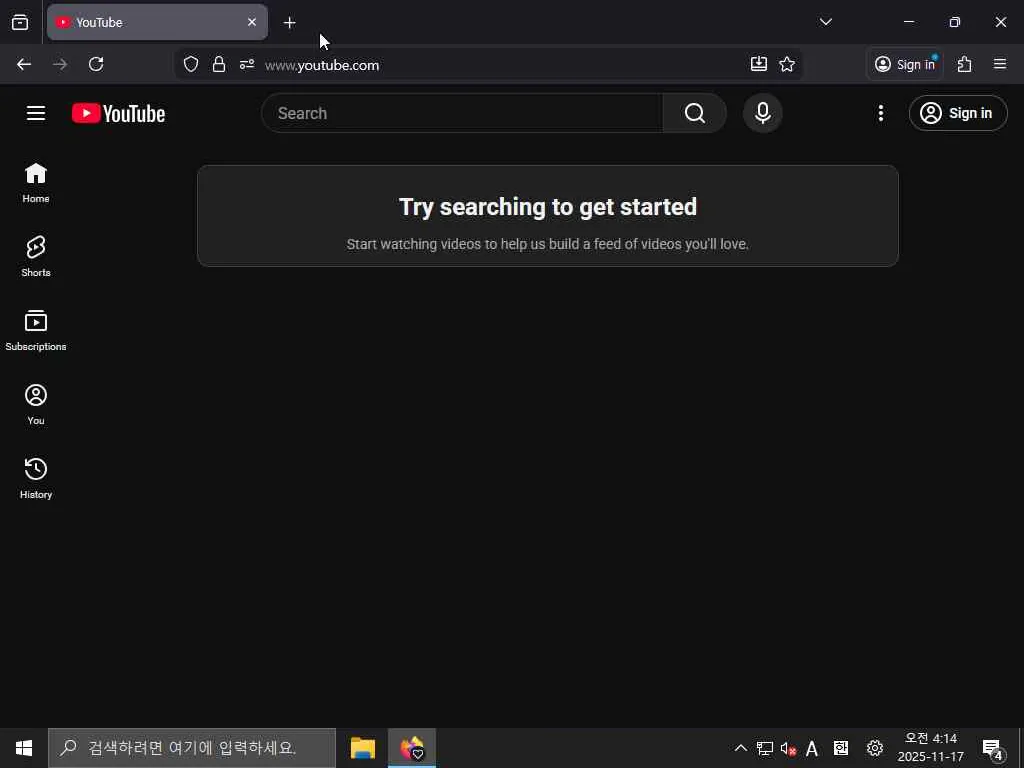1024x768 pixels.
Task: Open History in the sidebar
Action: (x=36, y=479)
